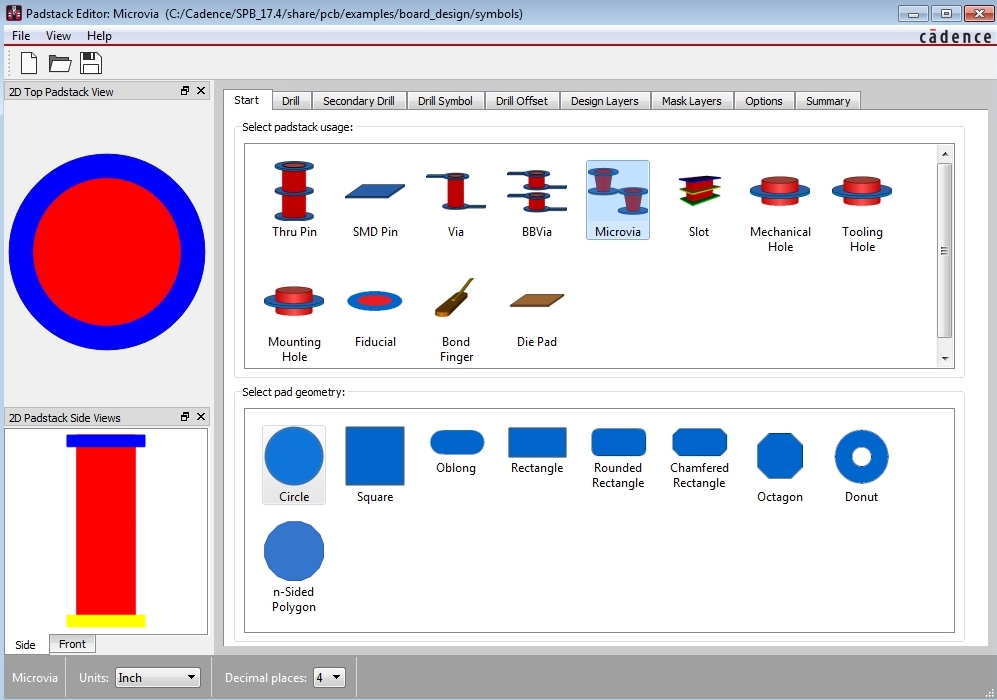Click the Save floppy disk icon
The image size is (997, 700).
pyautogui.click(x=91, y=64)
